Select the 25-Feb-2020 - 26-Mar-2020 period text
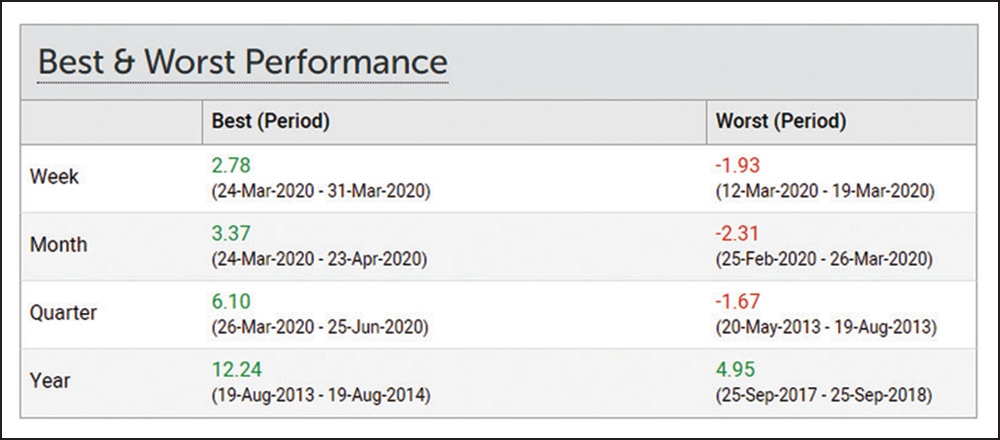1000x440 pixels. coord(825,259)
